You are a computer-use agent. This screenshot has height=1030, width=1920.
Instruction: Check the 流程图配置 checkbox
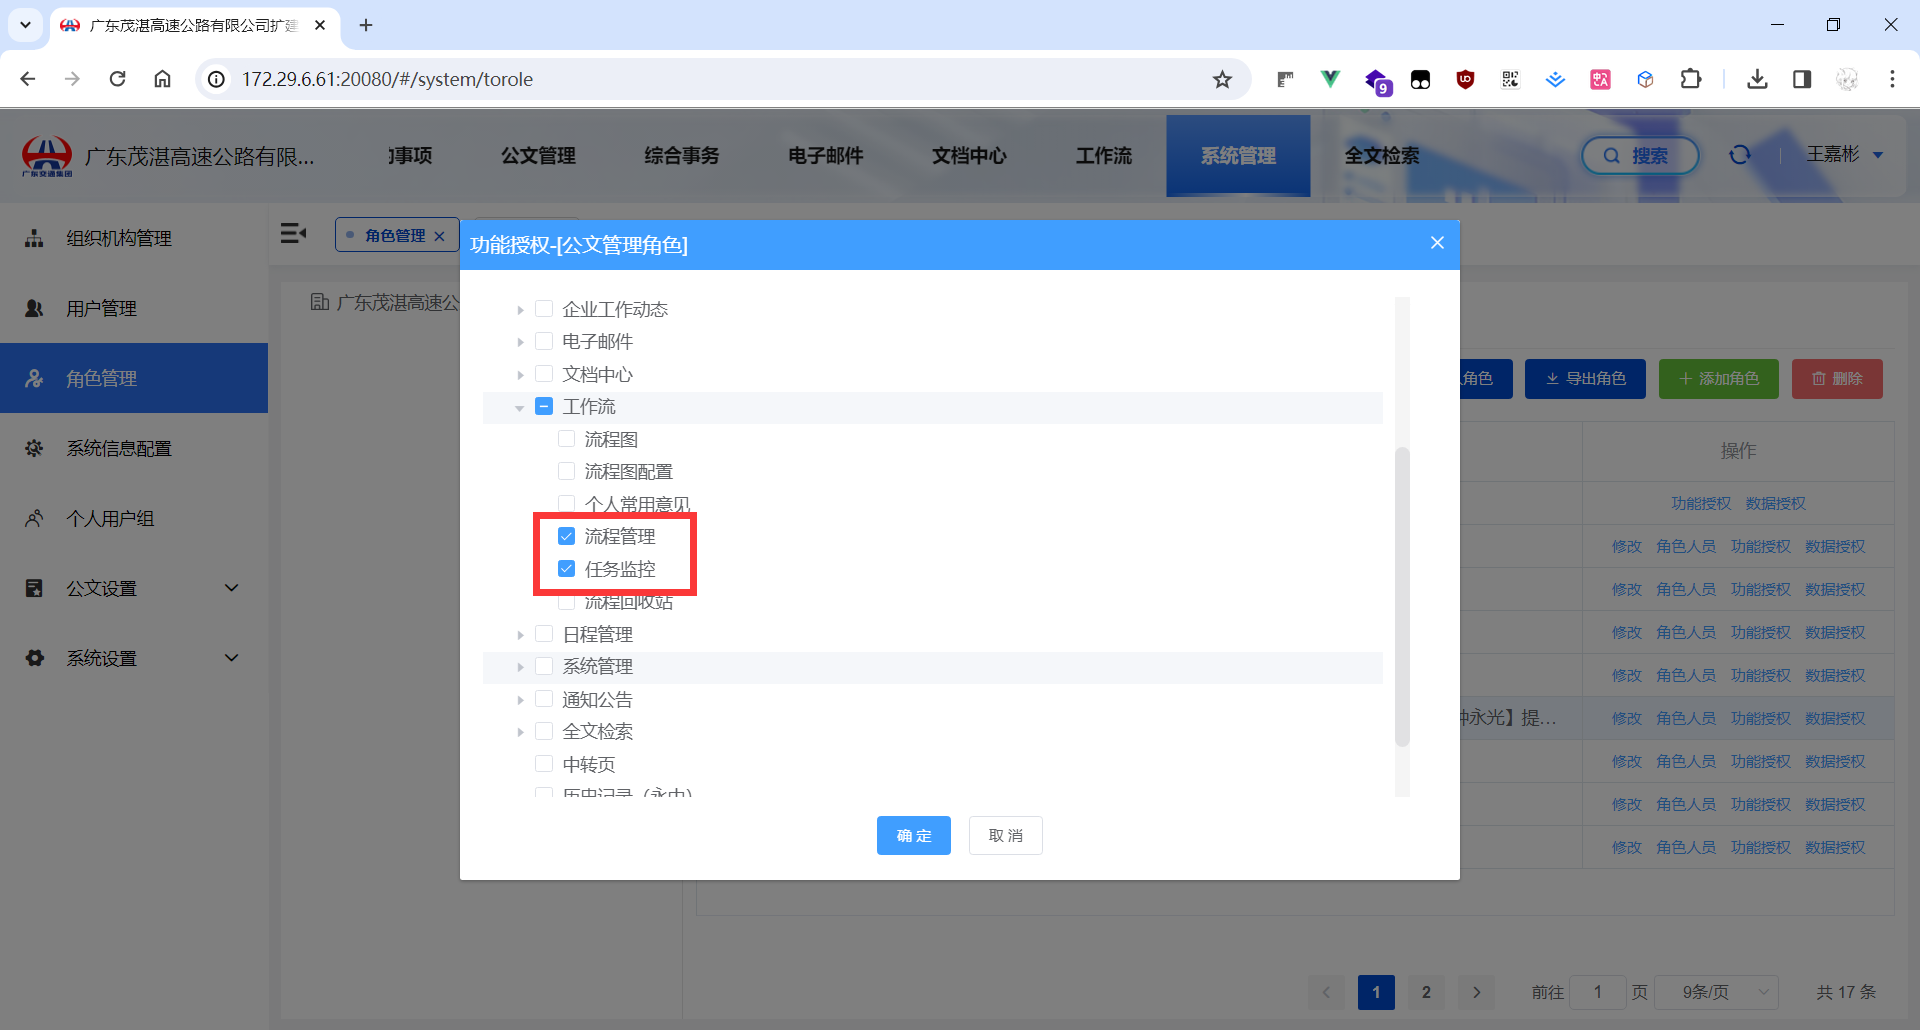566,471
